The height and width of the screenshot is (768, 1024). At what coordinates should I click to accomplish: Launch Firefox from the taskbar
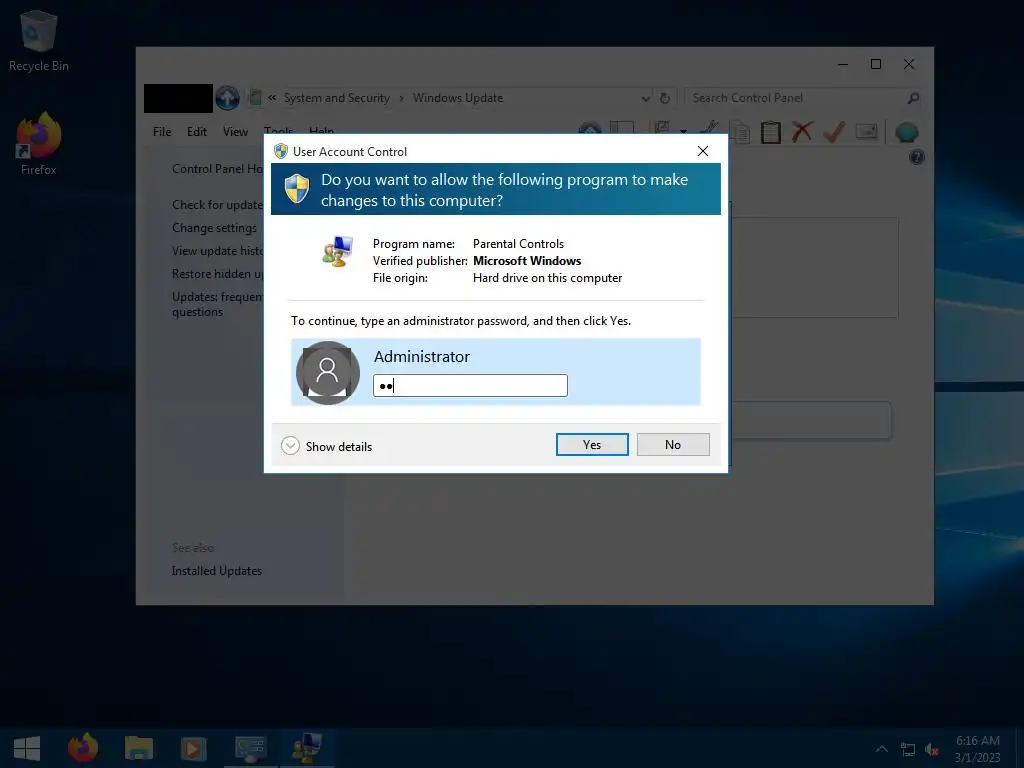coord(83,748)
